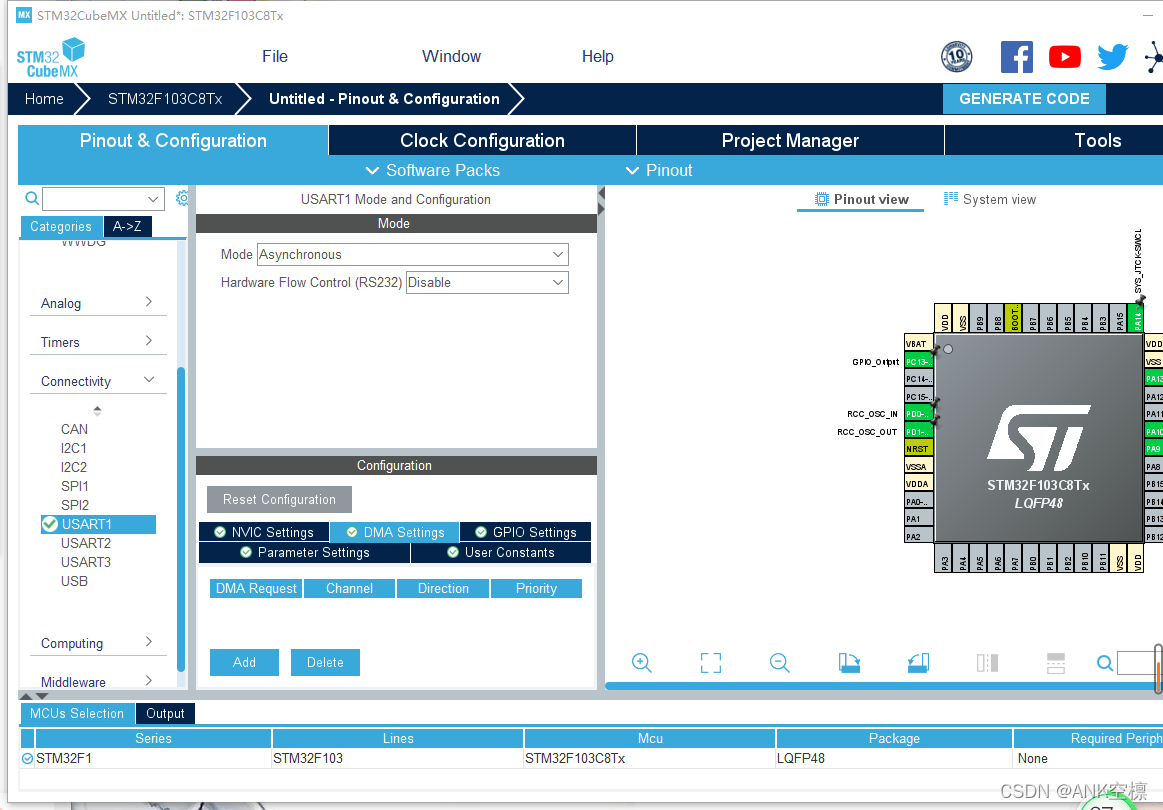
Task: Select the VBAT pin on chip
Action: click(918, 343)
